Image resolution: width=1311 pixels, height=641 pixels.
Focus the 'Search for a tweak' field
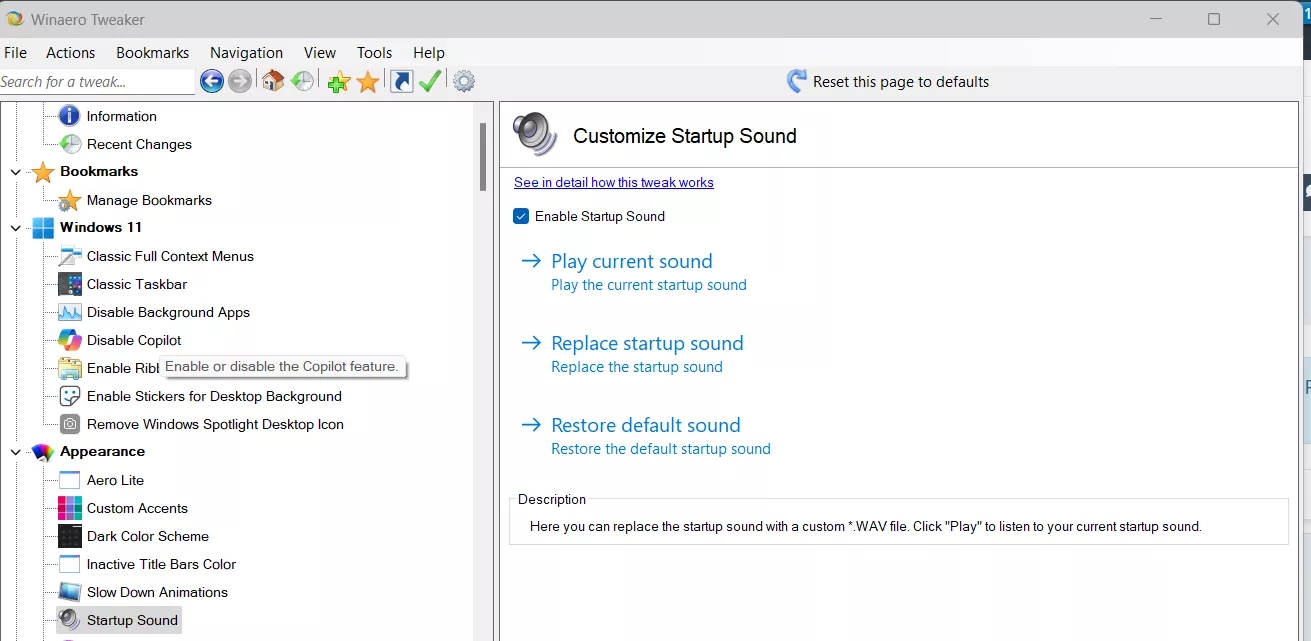[97, 82]
